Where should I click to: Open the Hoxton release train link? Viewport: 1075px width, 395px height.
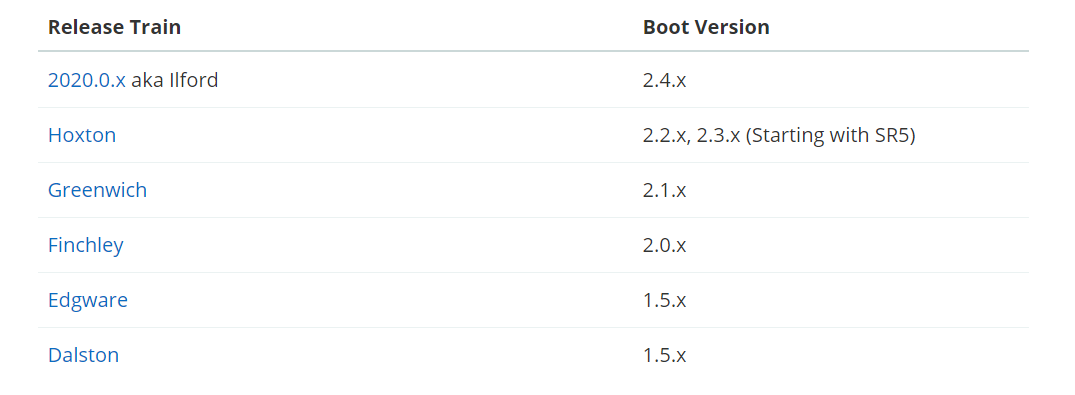pos(82,135)
